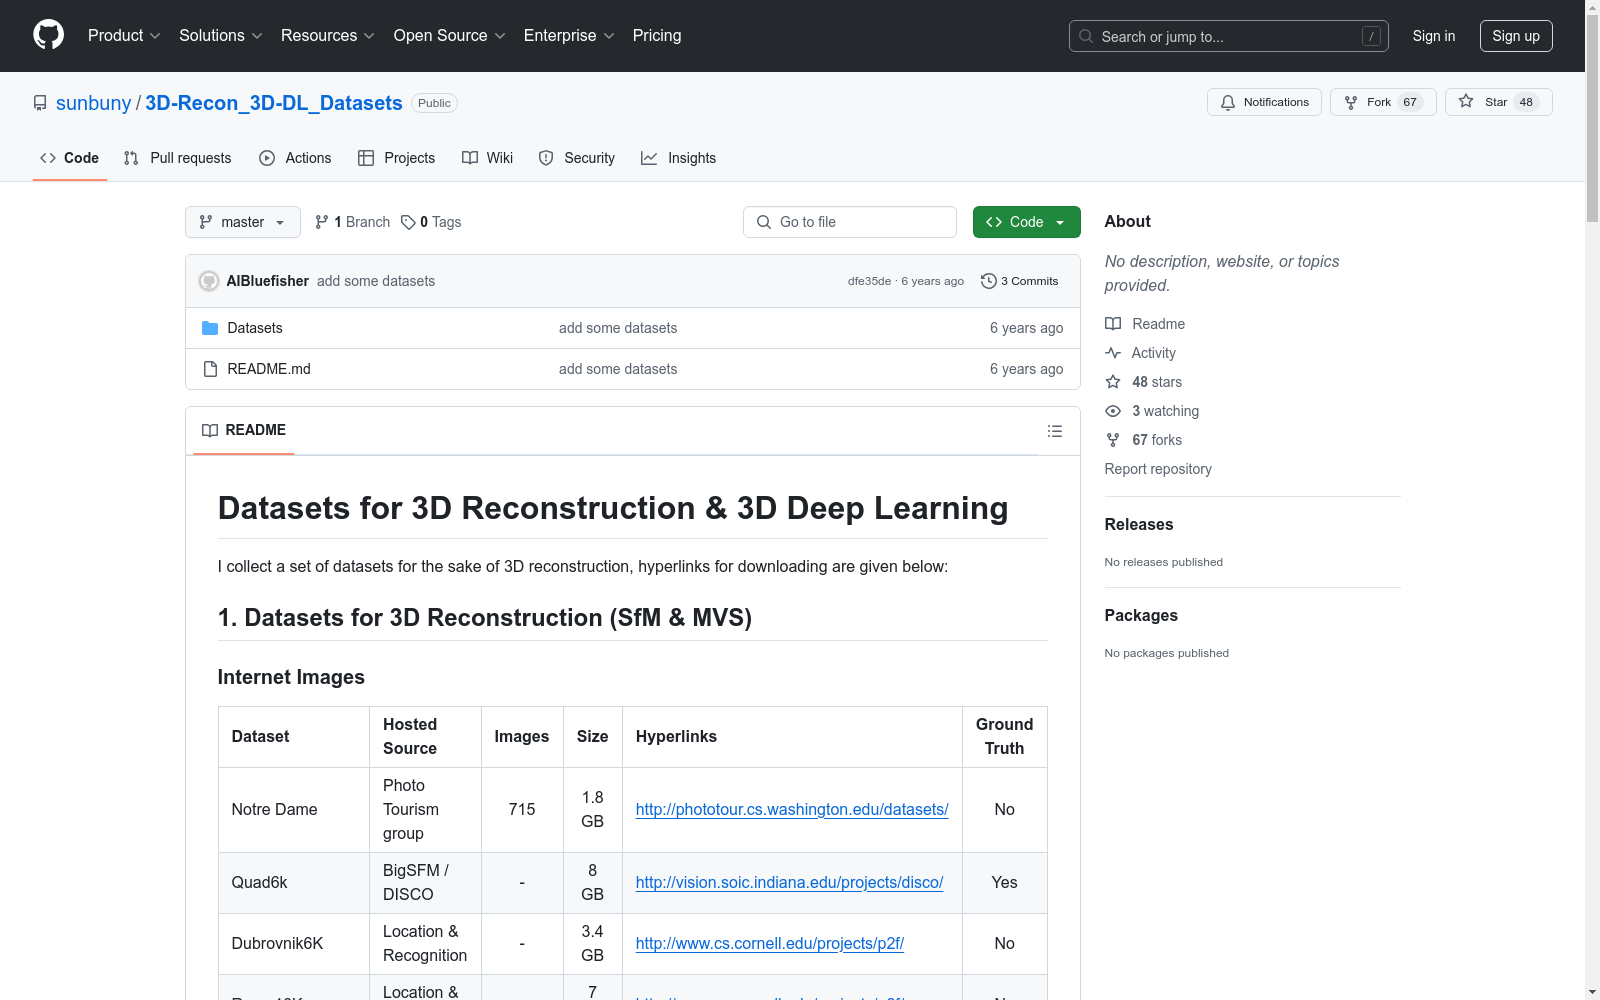Open the GitHub homepage logo
The width and height of the screenshot is (1600, 1000).
[48, 35]
